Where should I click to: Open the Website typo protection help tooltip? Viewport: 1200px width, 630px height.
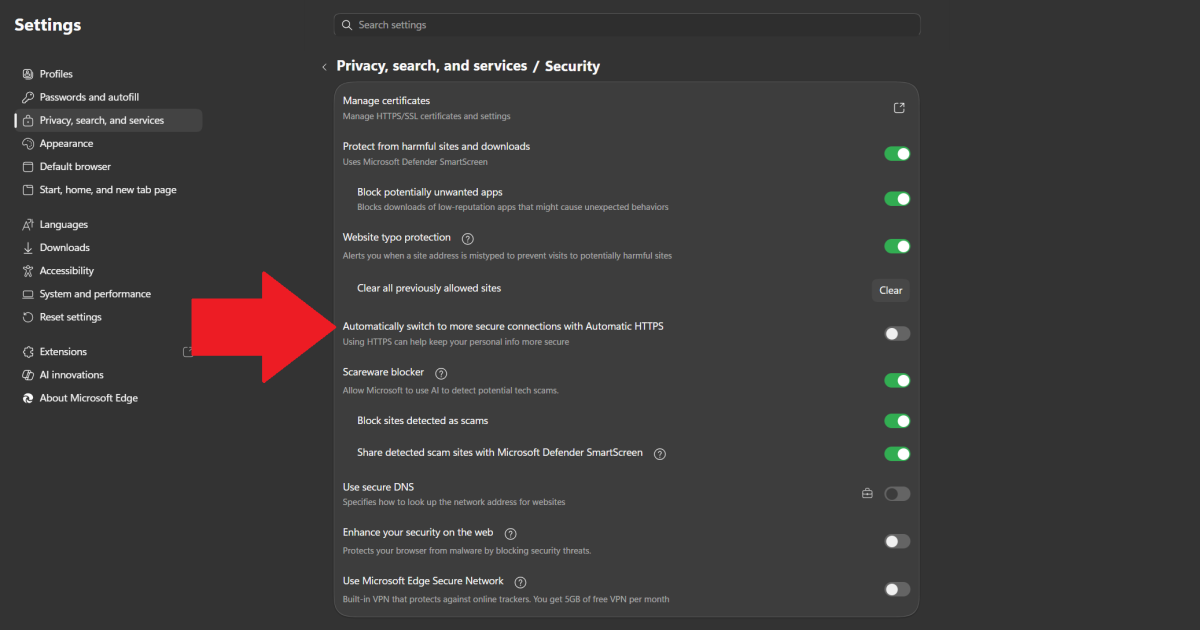467,238
